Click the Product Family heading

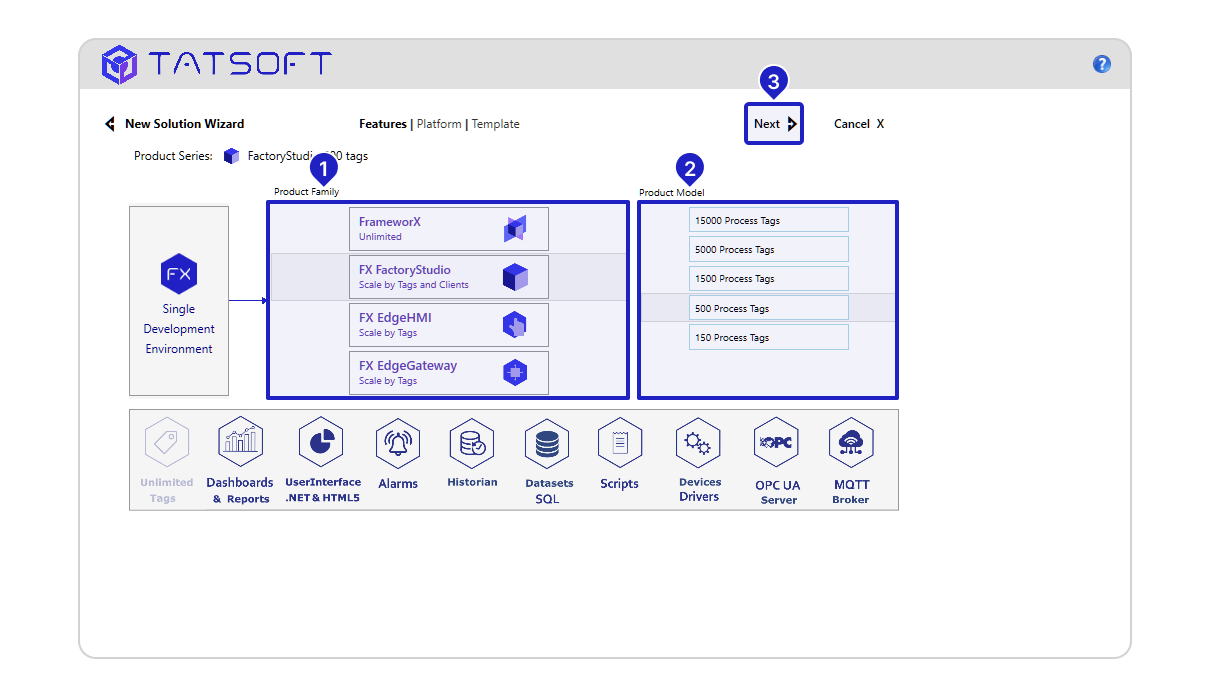[x=307, y=191]
